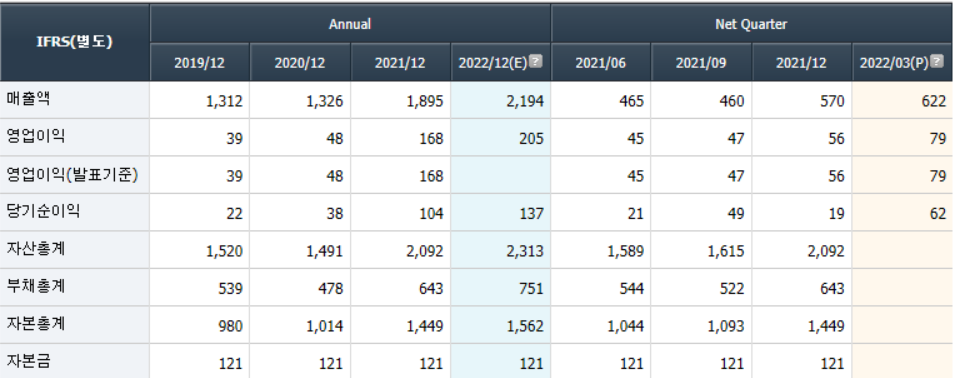Click 영업이익(발표기준) preliminary value 79
953x378 pixels.
point(938,176)
